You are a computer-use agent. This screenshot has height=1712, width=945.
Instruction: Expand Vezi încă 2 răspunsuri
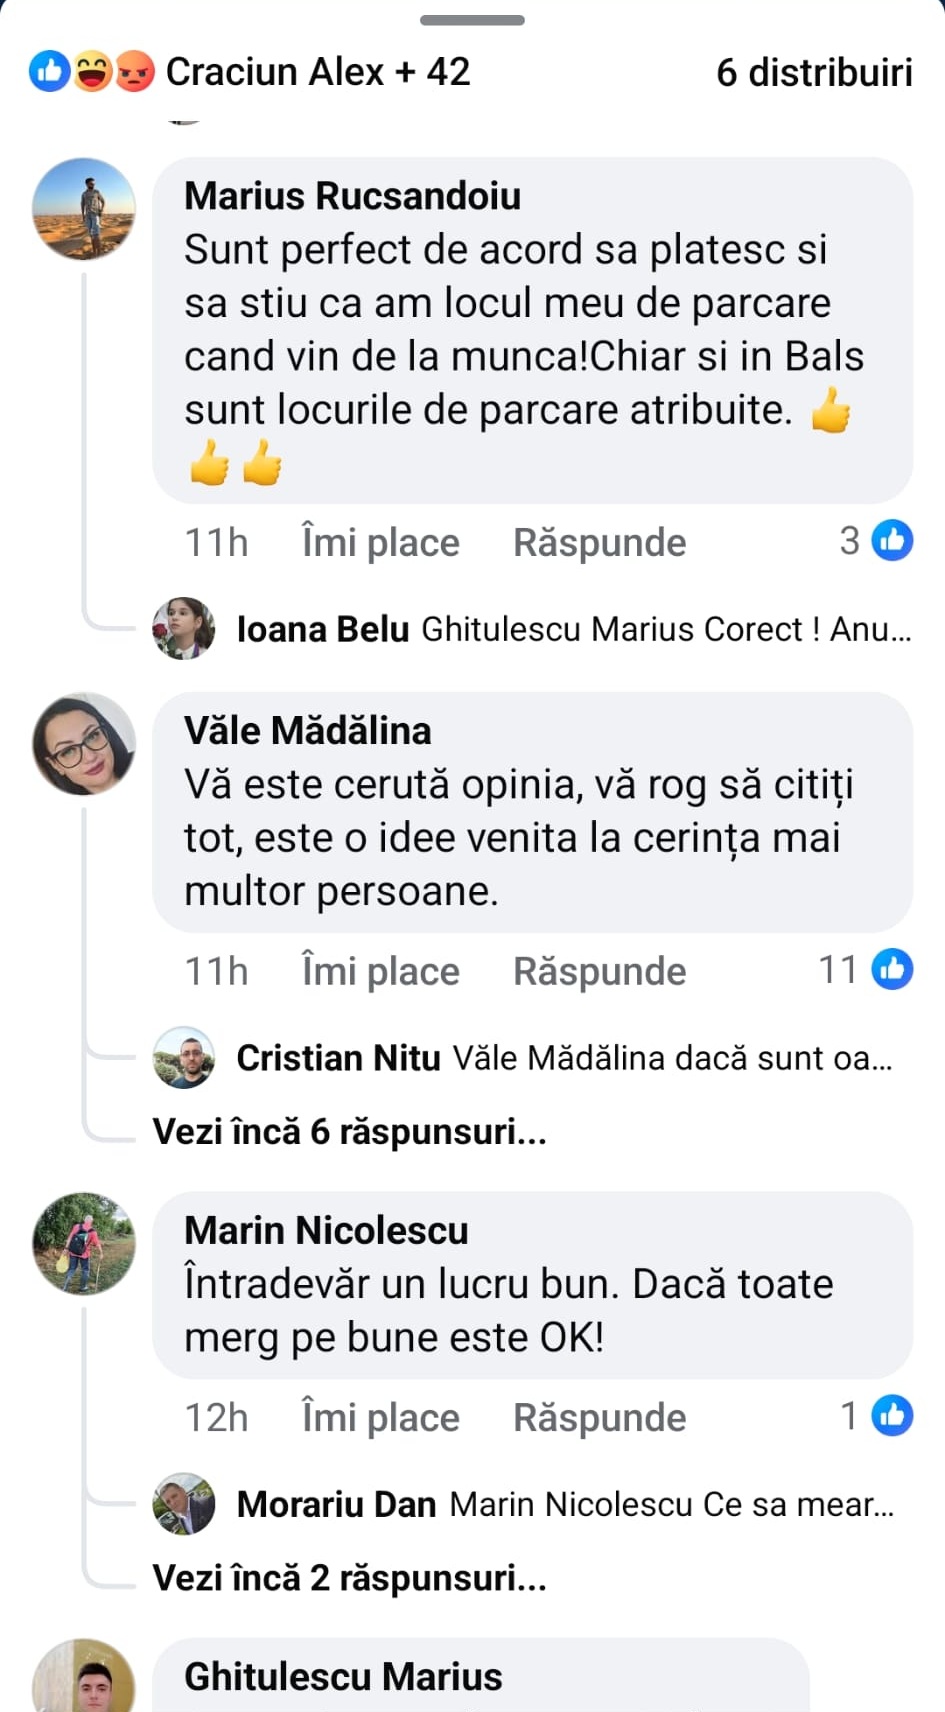coord(349,1578)
